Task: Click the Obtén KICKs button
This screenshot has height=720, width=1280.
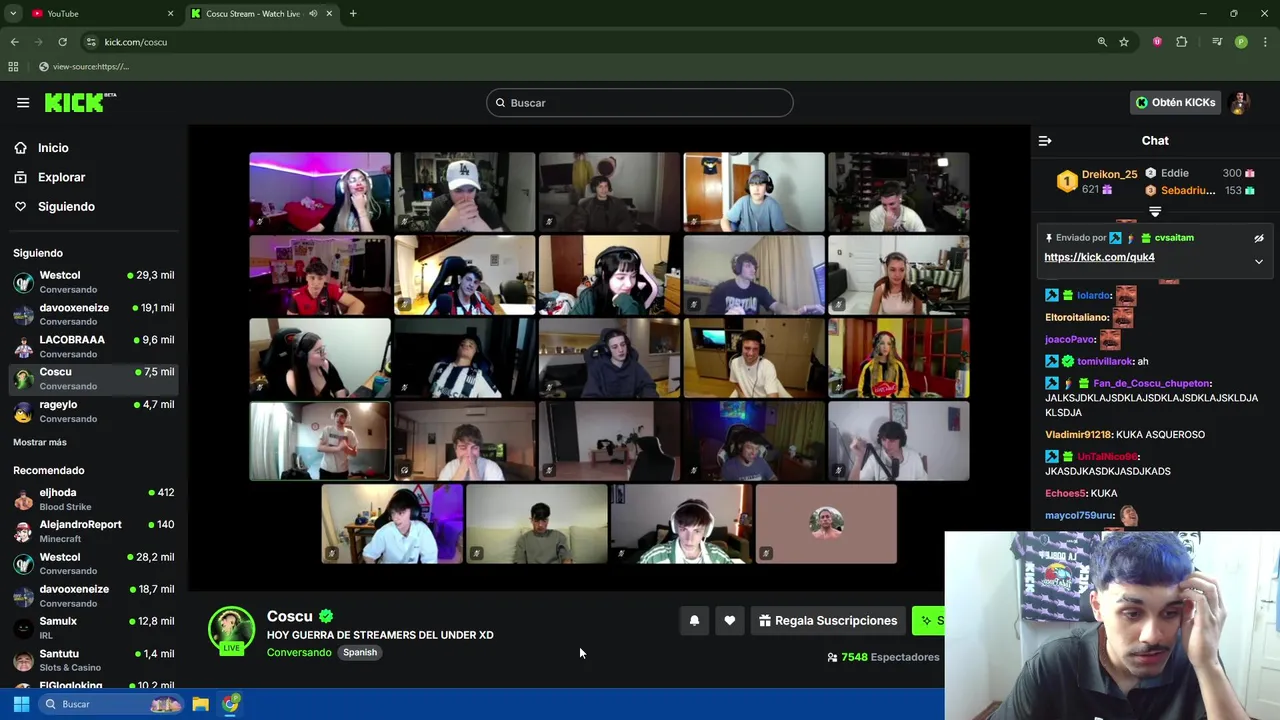Action: click(x=1176, y=102)
